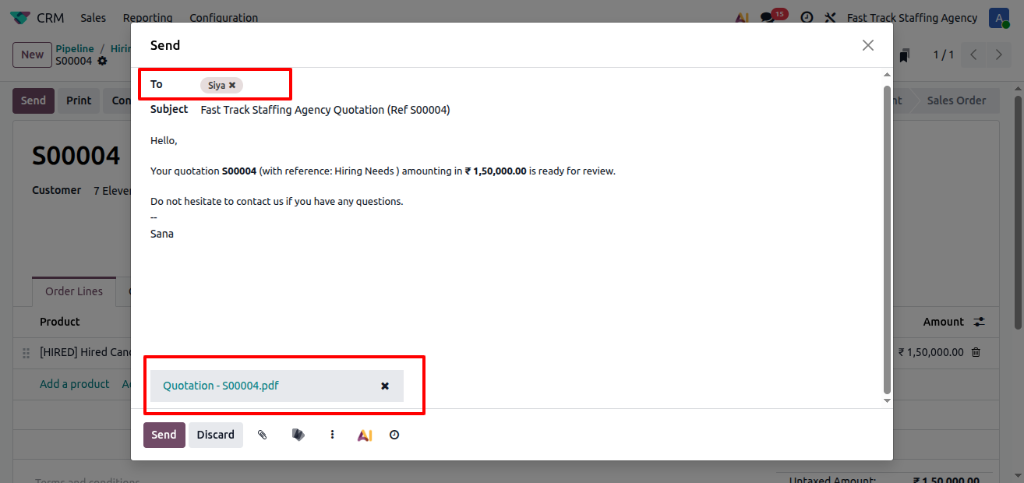Image resolution: width=1024 pixels, height=483 pixels.
Task: Click the attach file paperclip icon
Action: (x=262, y=435)
